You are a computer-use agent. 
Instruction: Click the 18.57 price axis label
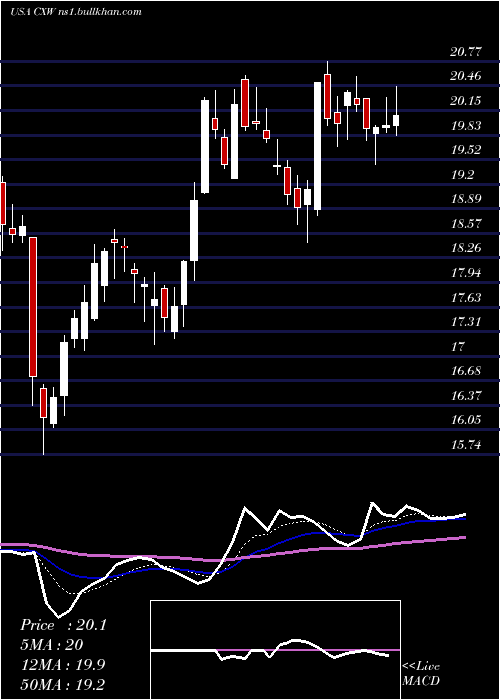coord(466,224)
